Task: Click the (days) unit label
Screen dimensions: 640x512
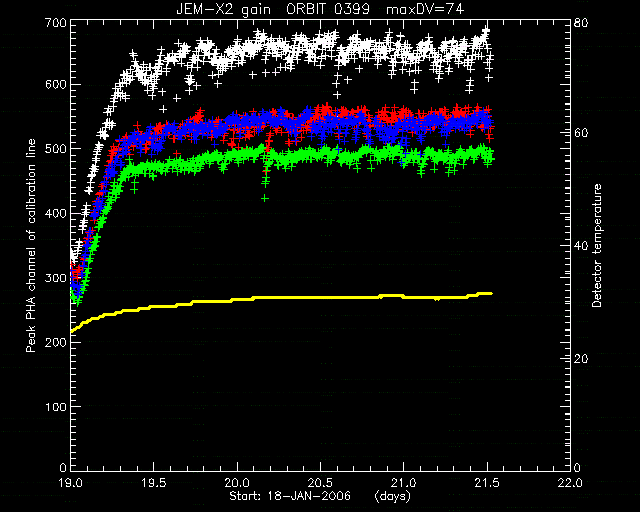Action: pos(392,496)
